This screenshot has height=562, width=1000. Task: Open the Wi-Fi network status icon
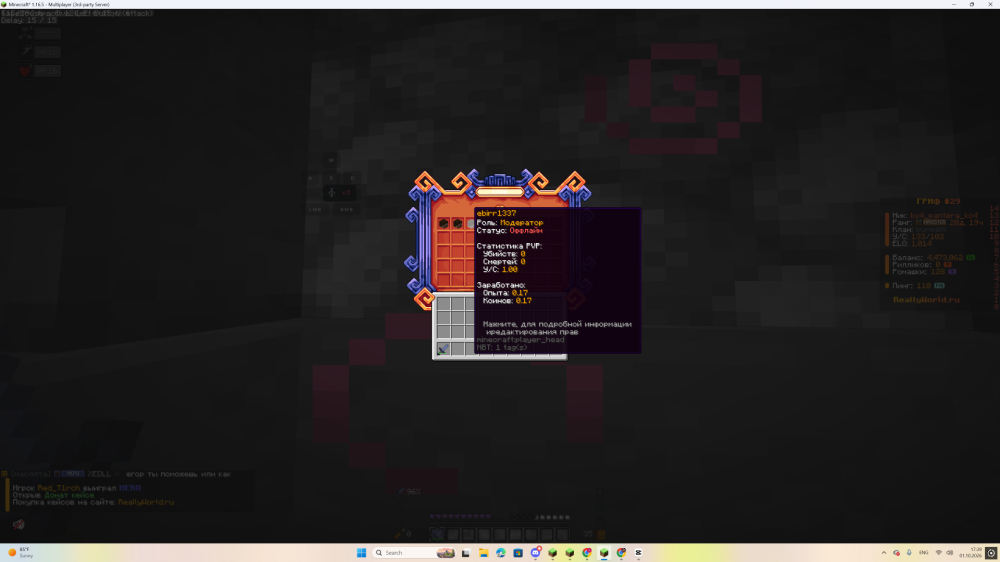coord(939,552)
